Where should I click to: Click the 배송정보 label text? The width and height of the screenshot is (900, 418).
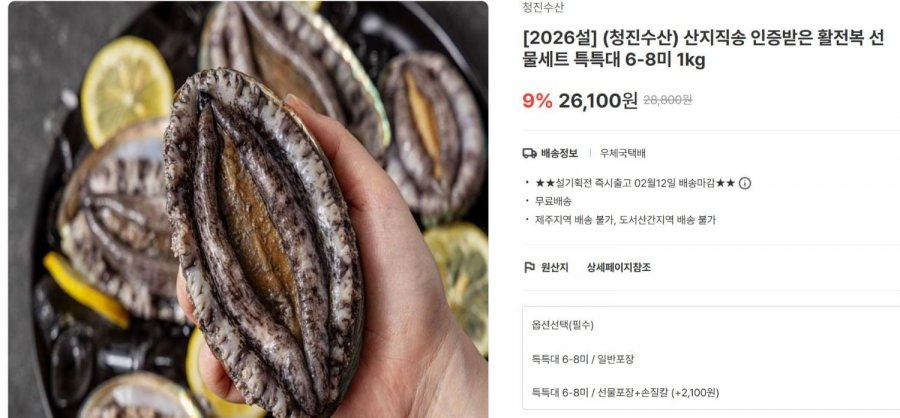[559, 153]
